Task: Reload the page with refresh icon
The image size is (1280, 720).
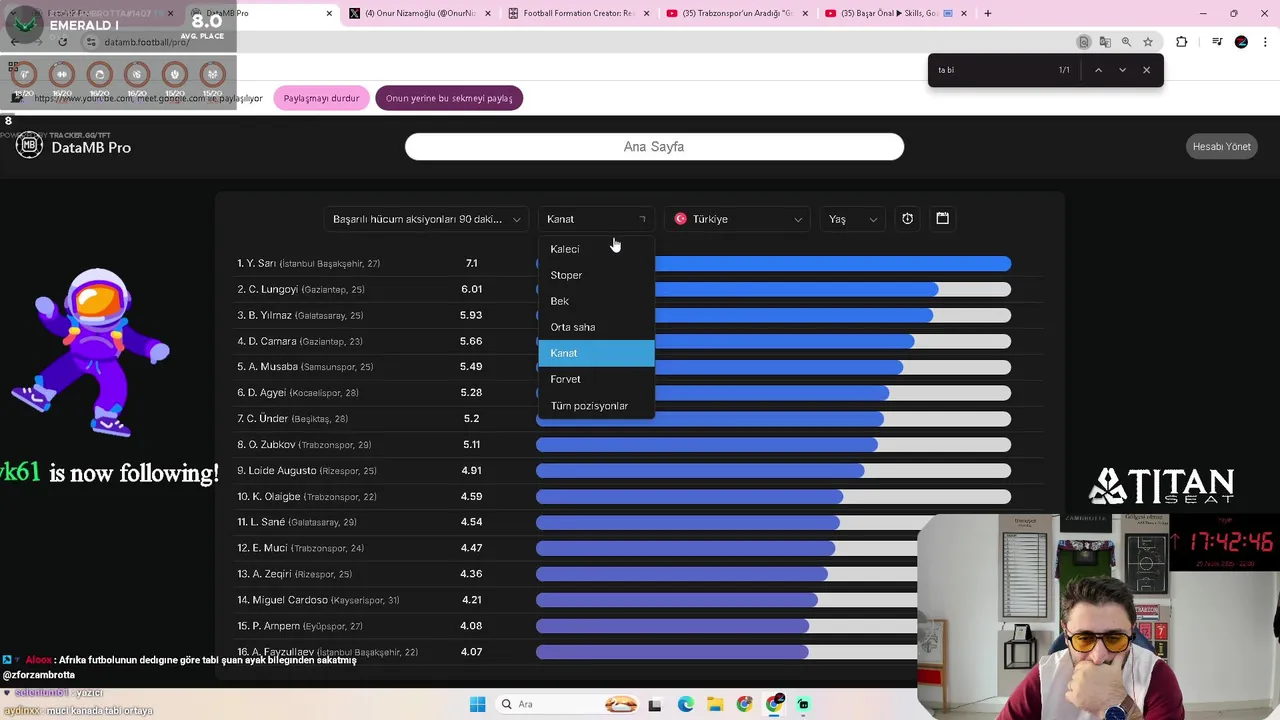Action: 62,42
